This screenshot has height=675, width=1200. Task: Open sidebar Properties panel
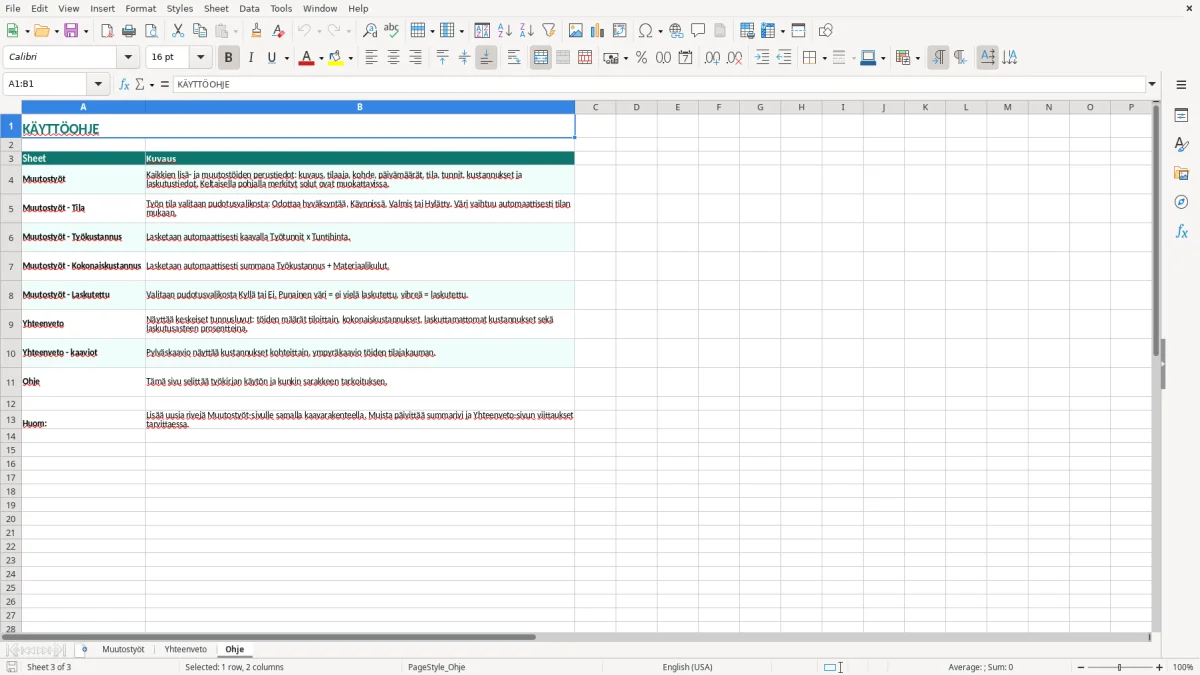pyautogui.click(x=1181, y=116)
